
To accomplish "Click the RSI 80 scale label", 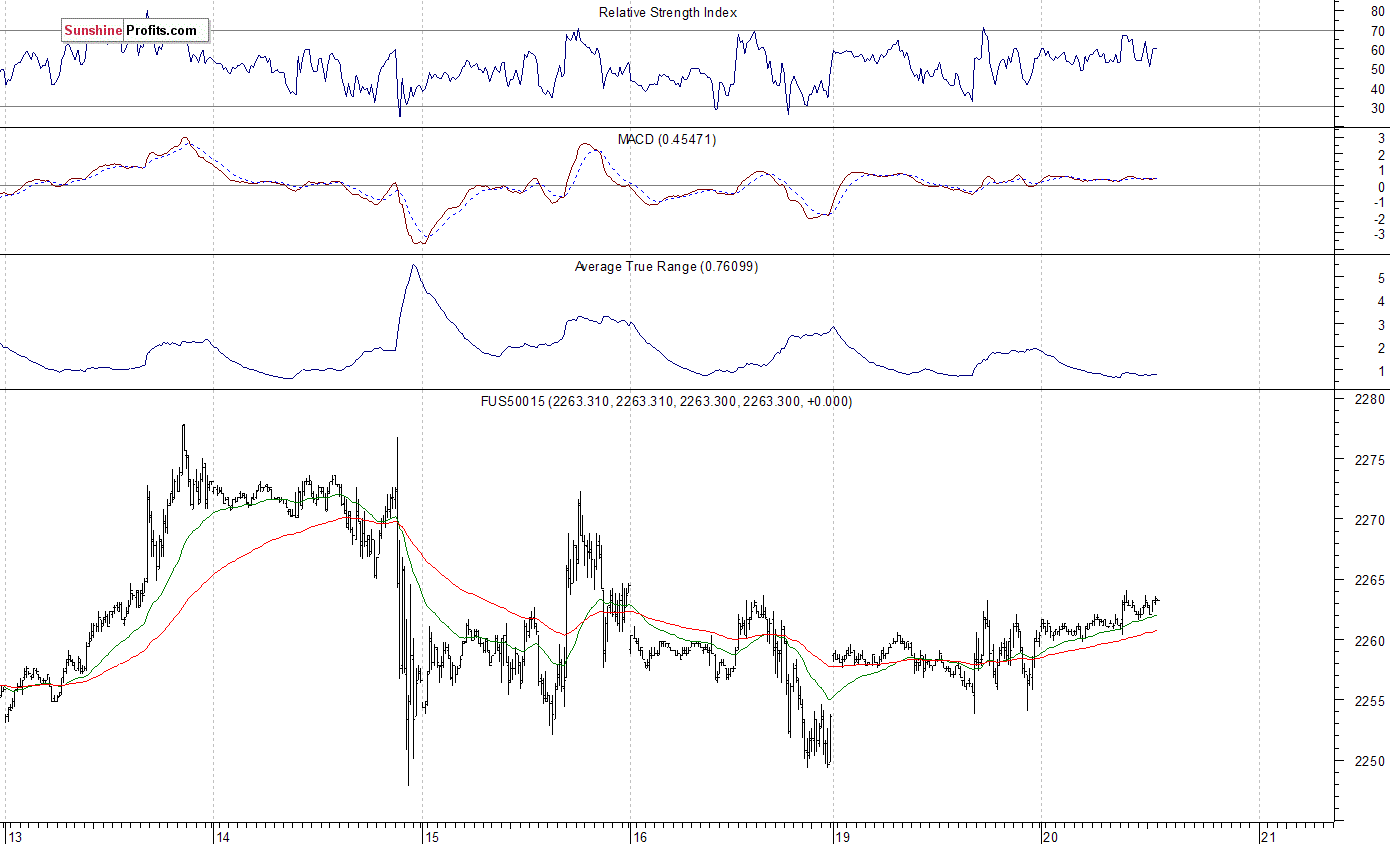I will [x=1378, y=12].
